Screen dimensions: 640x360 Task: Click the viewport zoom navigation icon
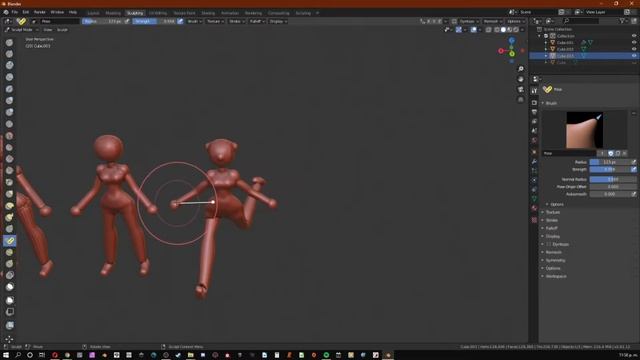[520, 69]
